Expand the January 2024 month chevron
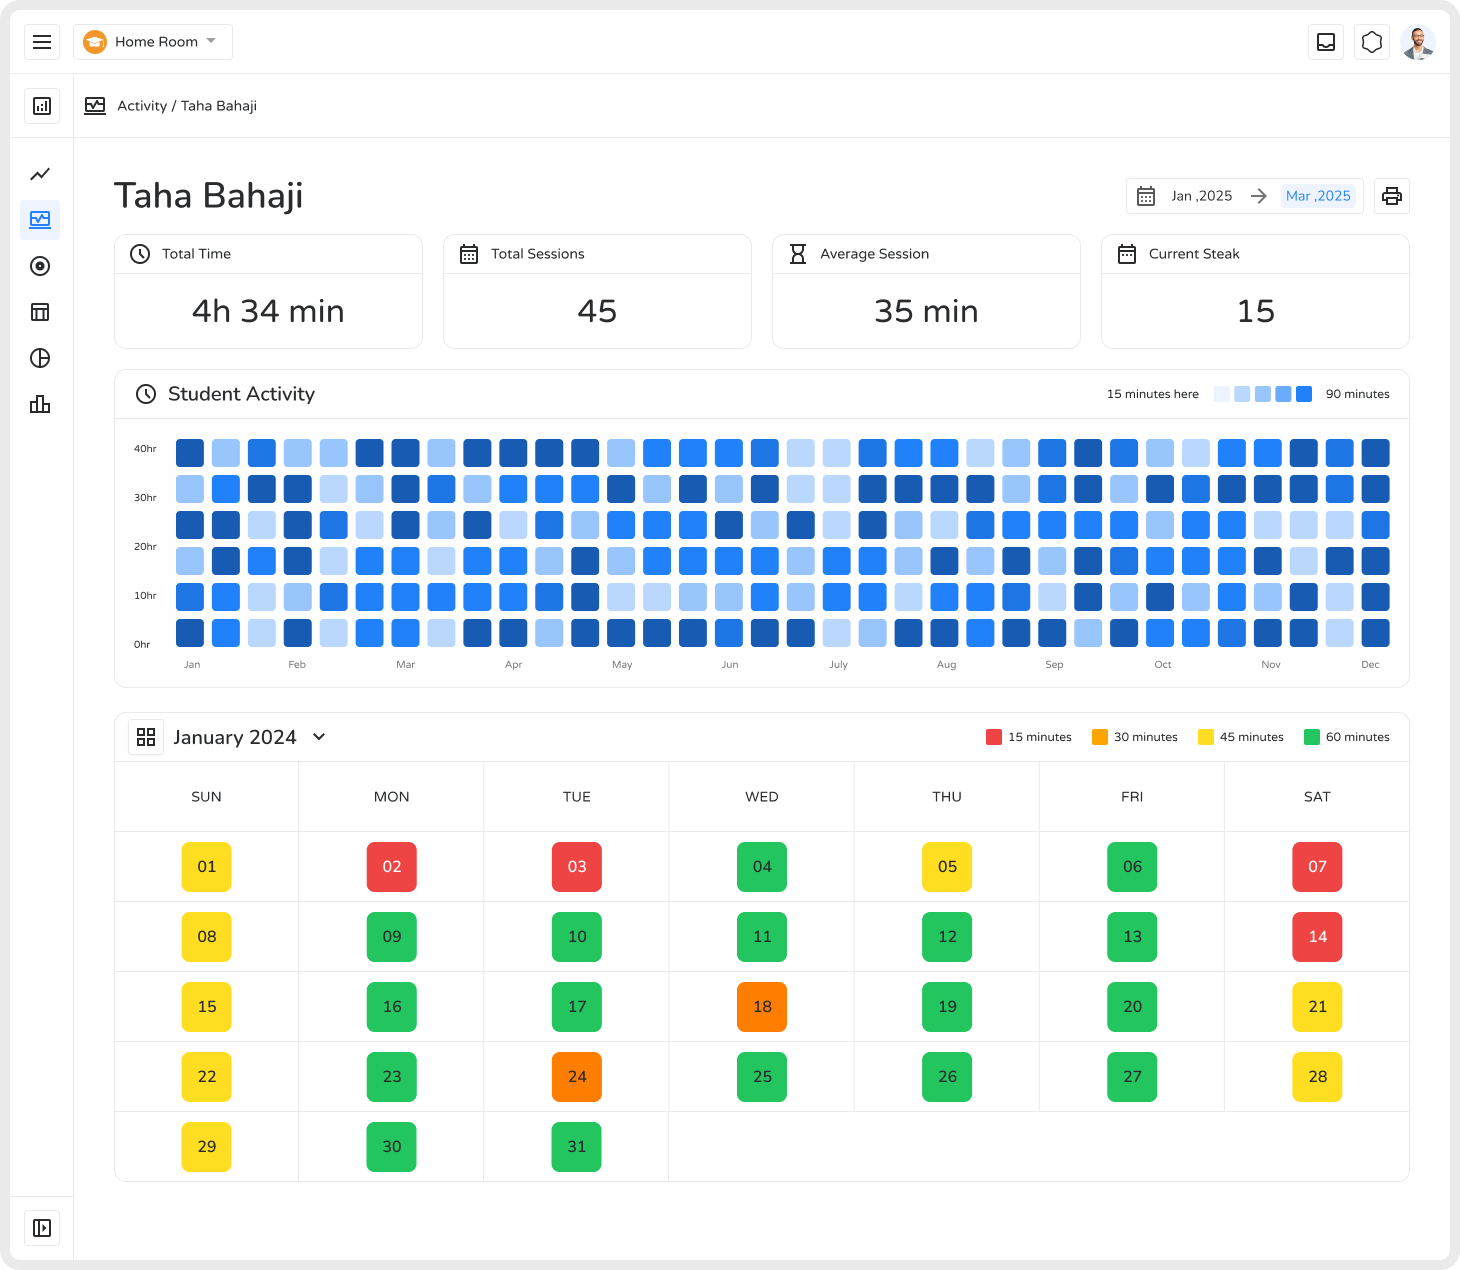This screenshot has width=1460, height=1270. tap(319, 737)
